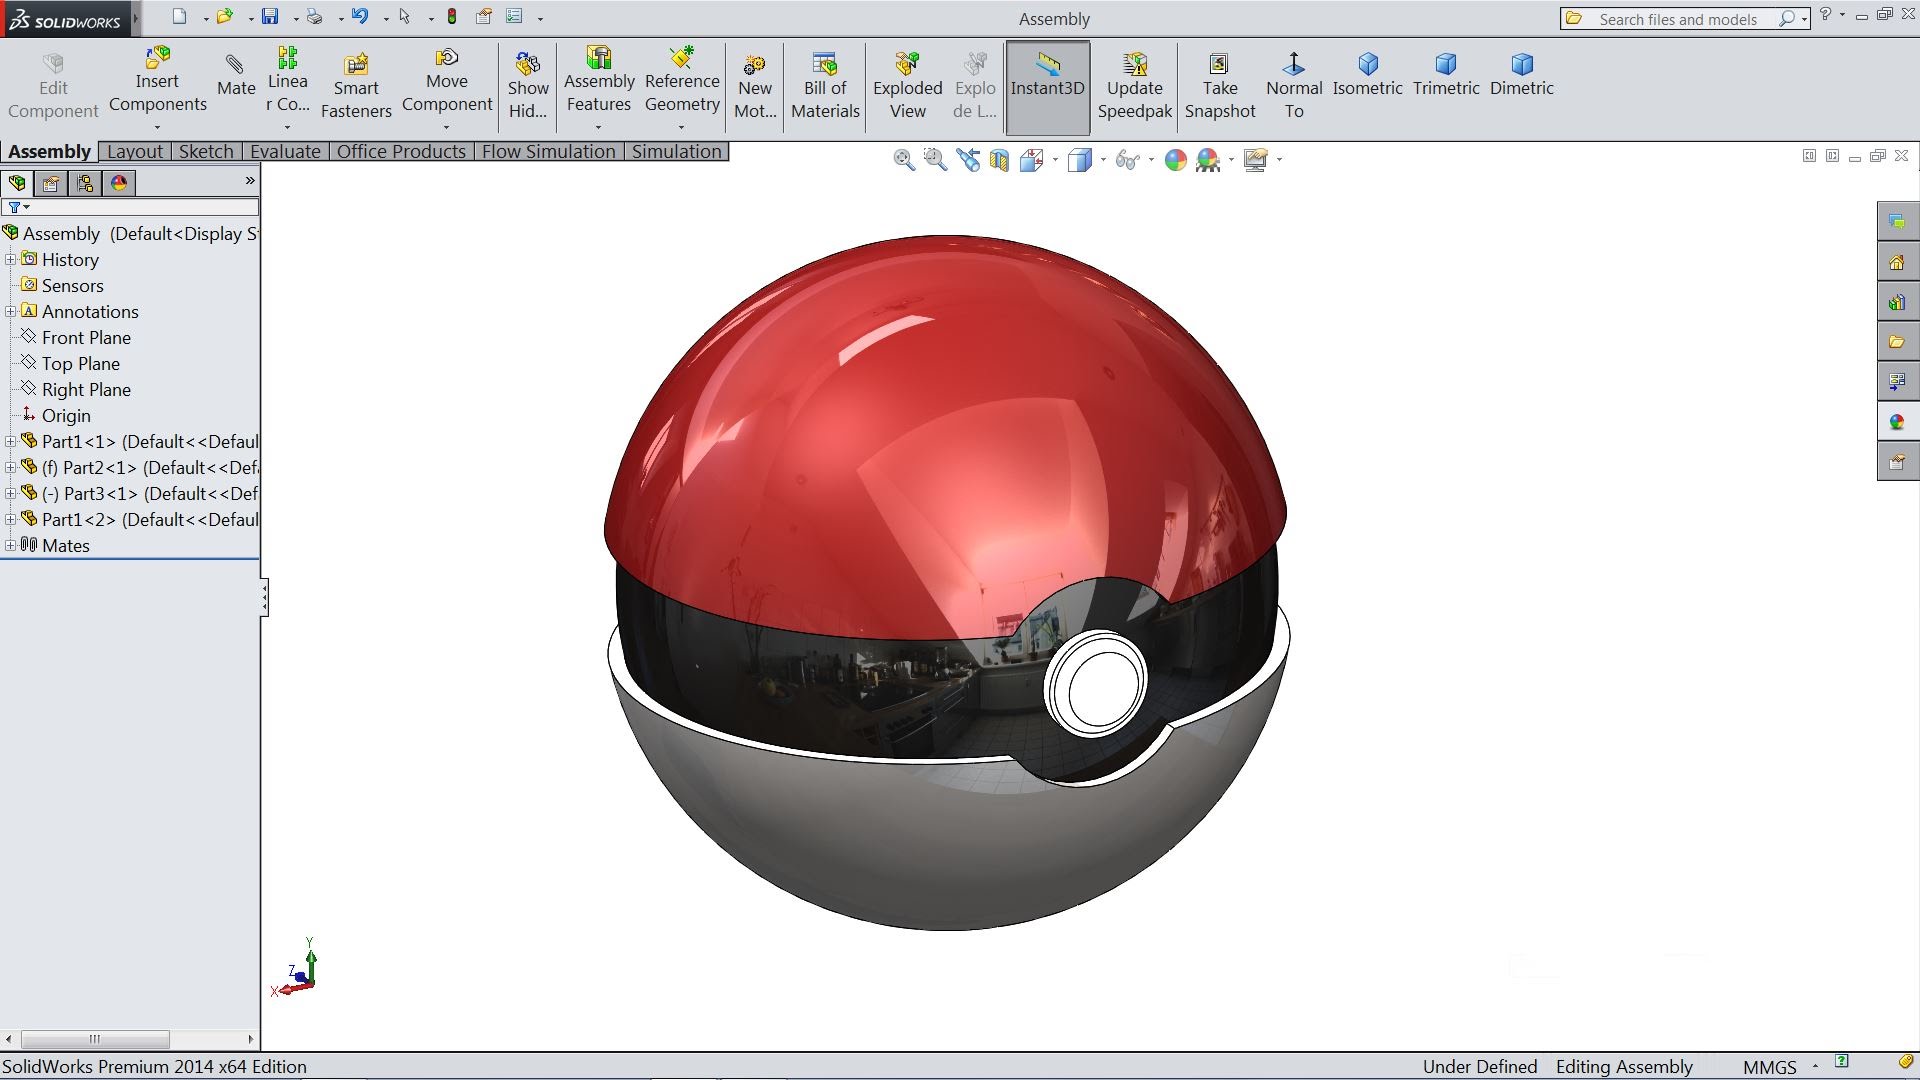Open the Bill of Materials tool
The height and width of the screenshot is (1080, 1920).
824,84
